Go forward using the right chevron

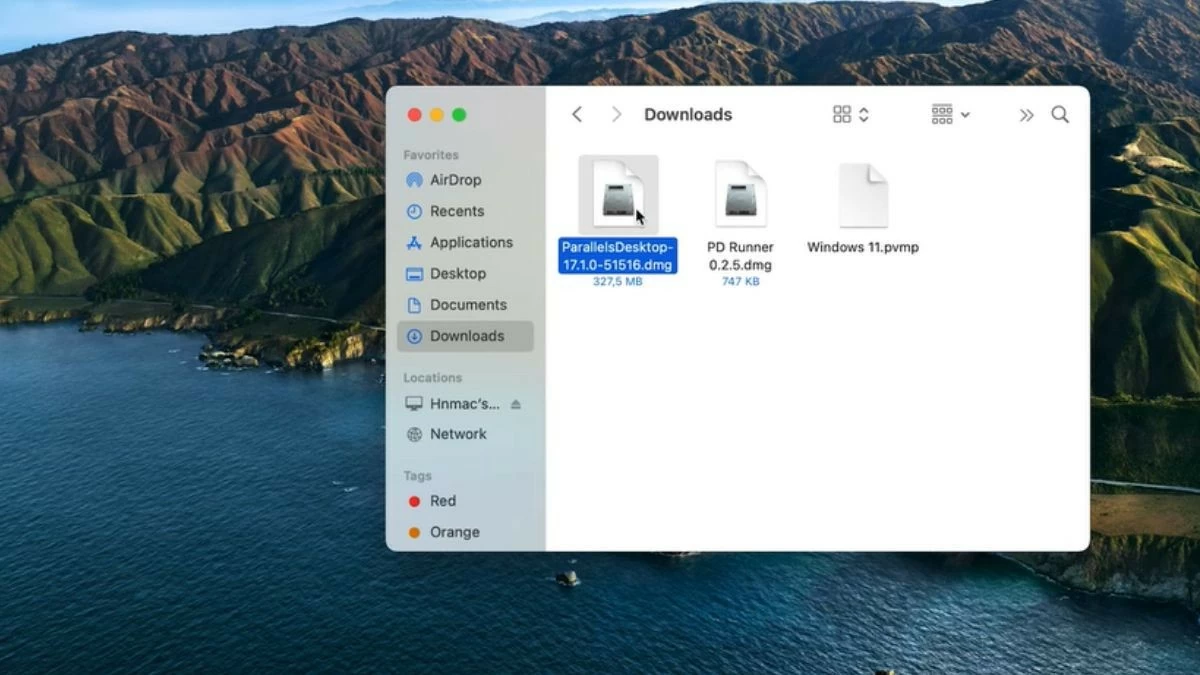coord(616,115)
